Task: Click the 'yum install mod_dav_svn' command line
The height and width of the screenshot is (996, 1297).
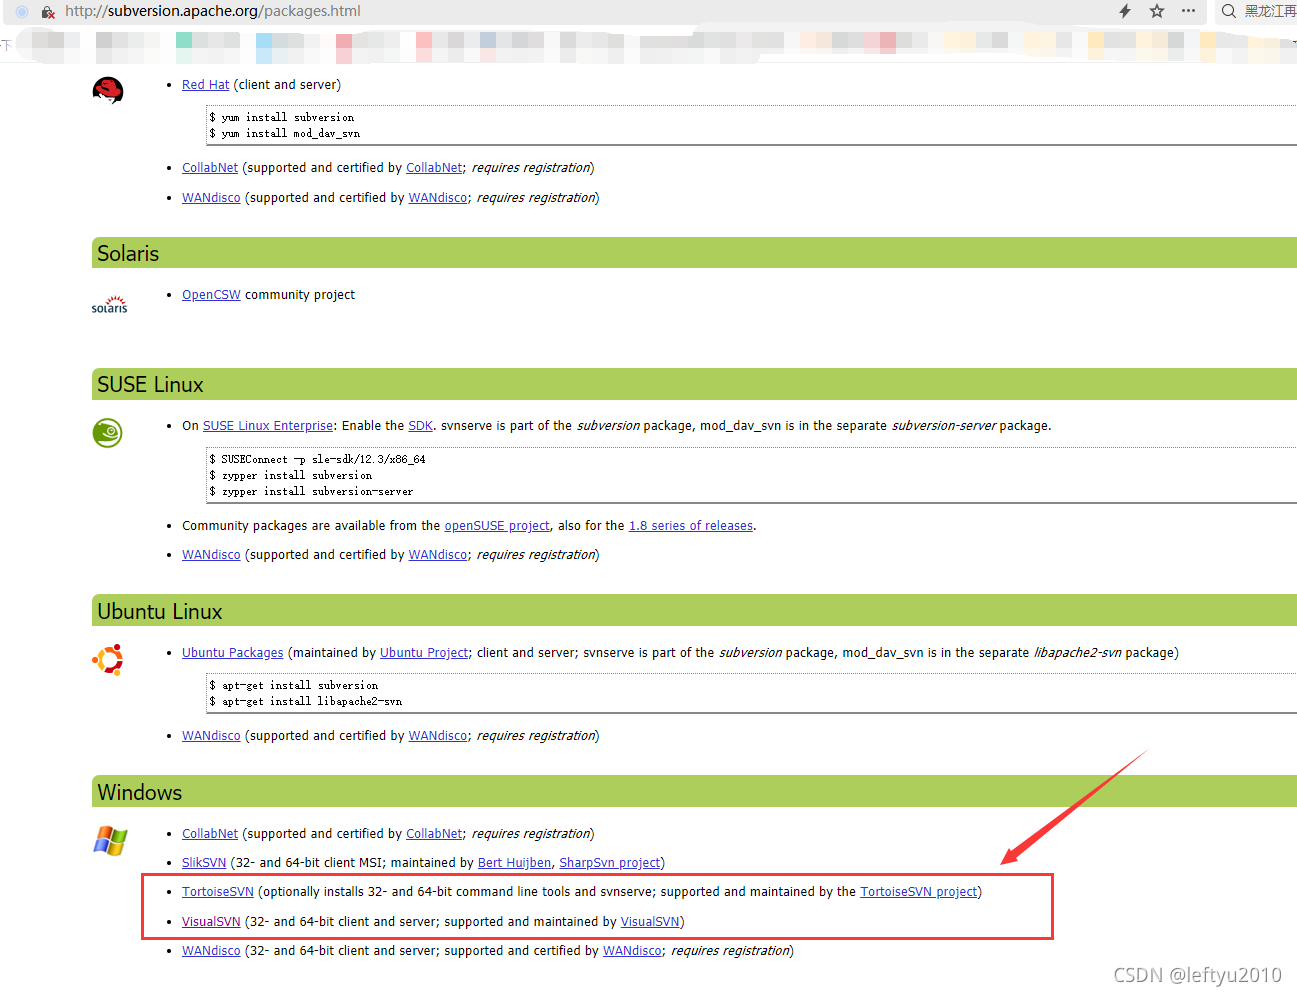Action: [x=285, y=134]
